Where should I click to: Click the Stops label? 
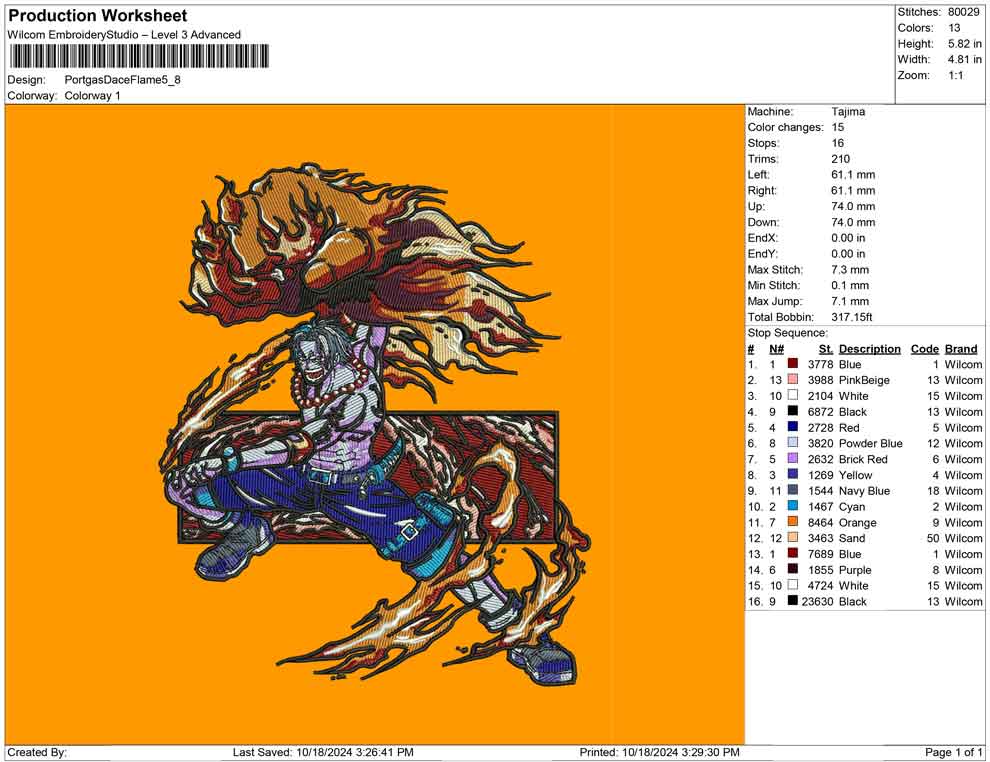[x=763, y=143]
